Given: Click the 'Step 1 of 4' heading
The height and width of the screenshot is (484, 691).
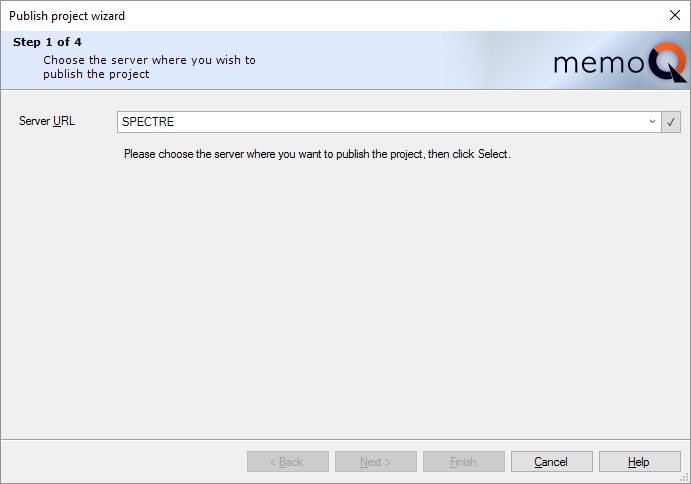Looking at the screenshot, I should point(48,42).
